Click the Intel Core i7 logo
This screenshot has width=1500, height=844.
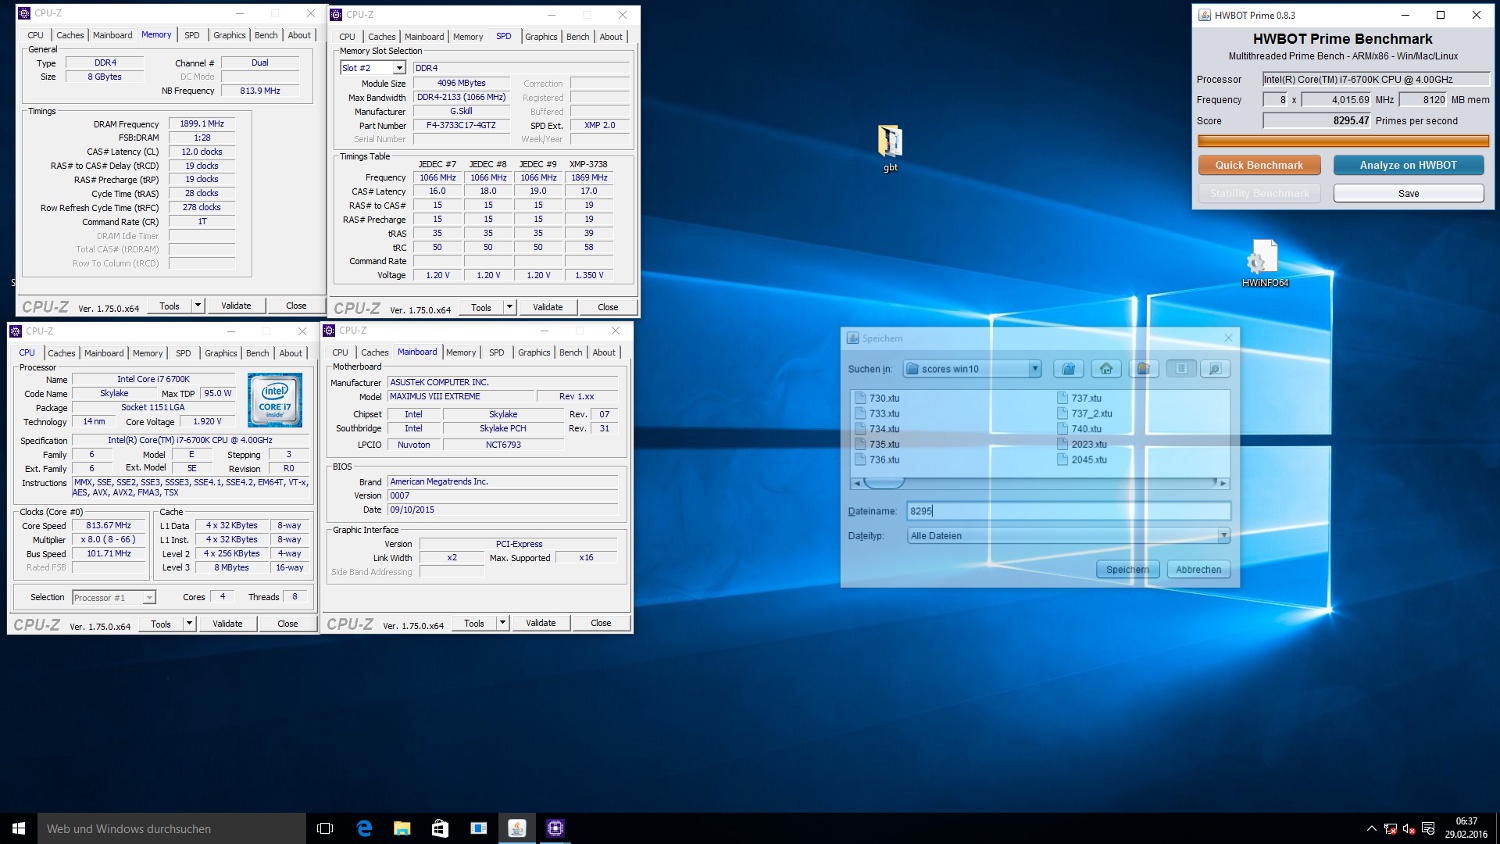click(275, 400)
